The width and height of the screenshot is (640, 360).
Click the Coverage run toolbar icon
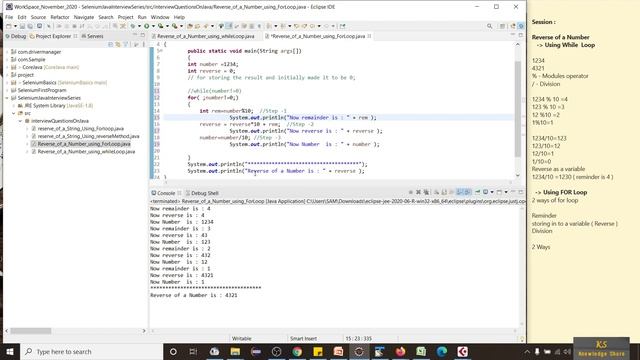coord(161,26)
